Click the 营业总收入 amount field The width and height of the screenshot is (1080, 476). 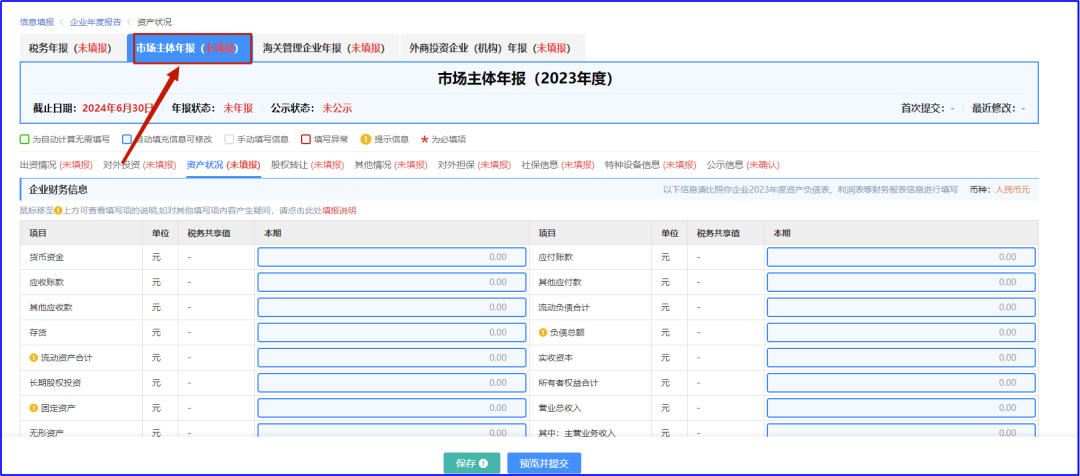(x=901, y=408)
